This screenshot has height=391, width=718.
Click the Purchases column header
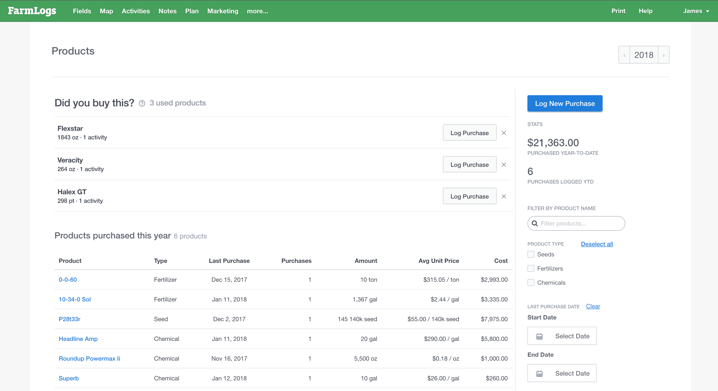click(296, 261)
